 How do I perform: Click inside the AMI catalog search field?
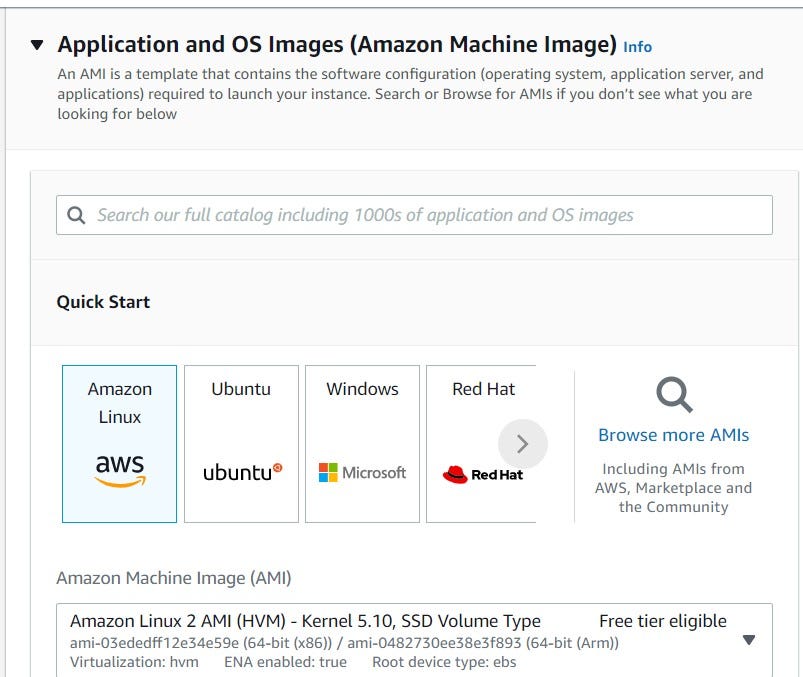(400, 214)
